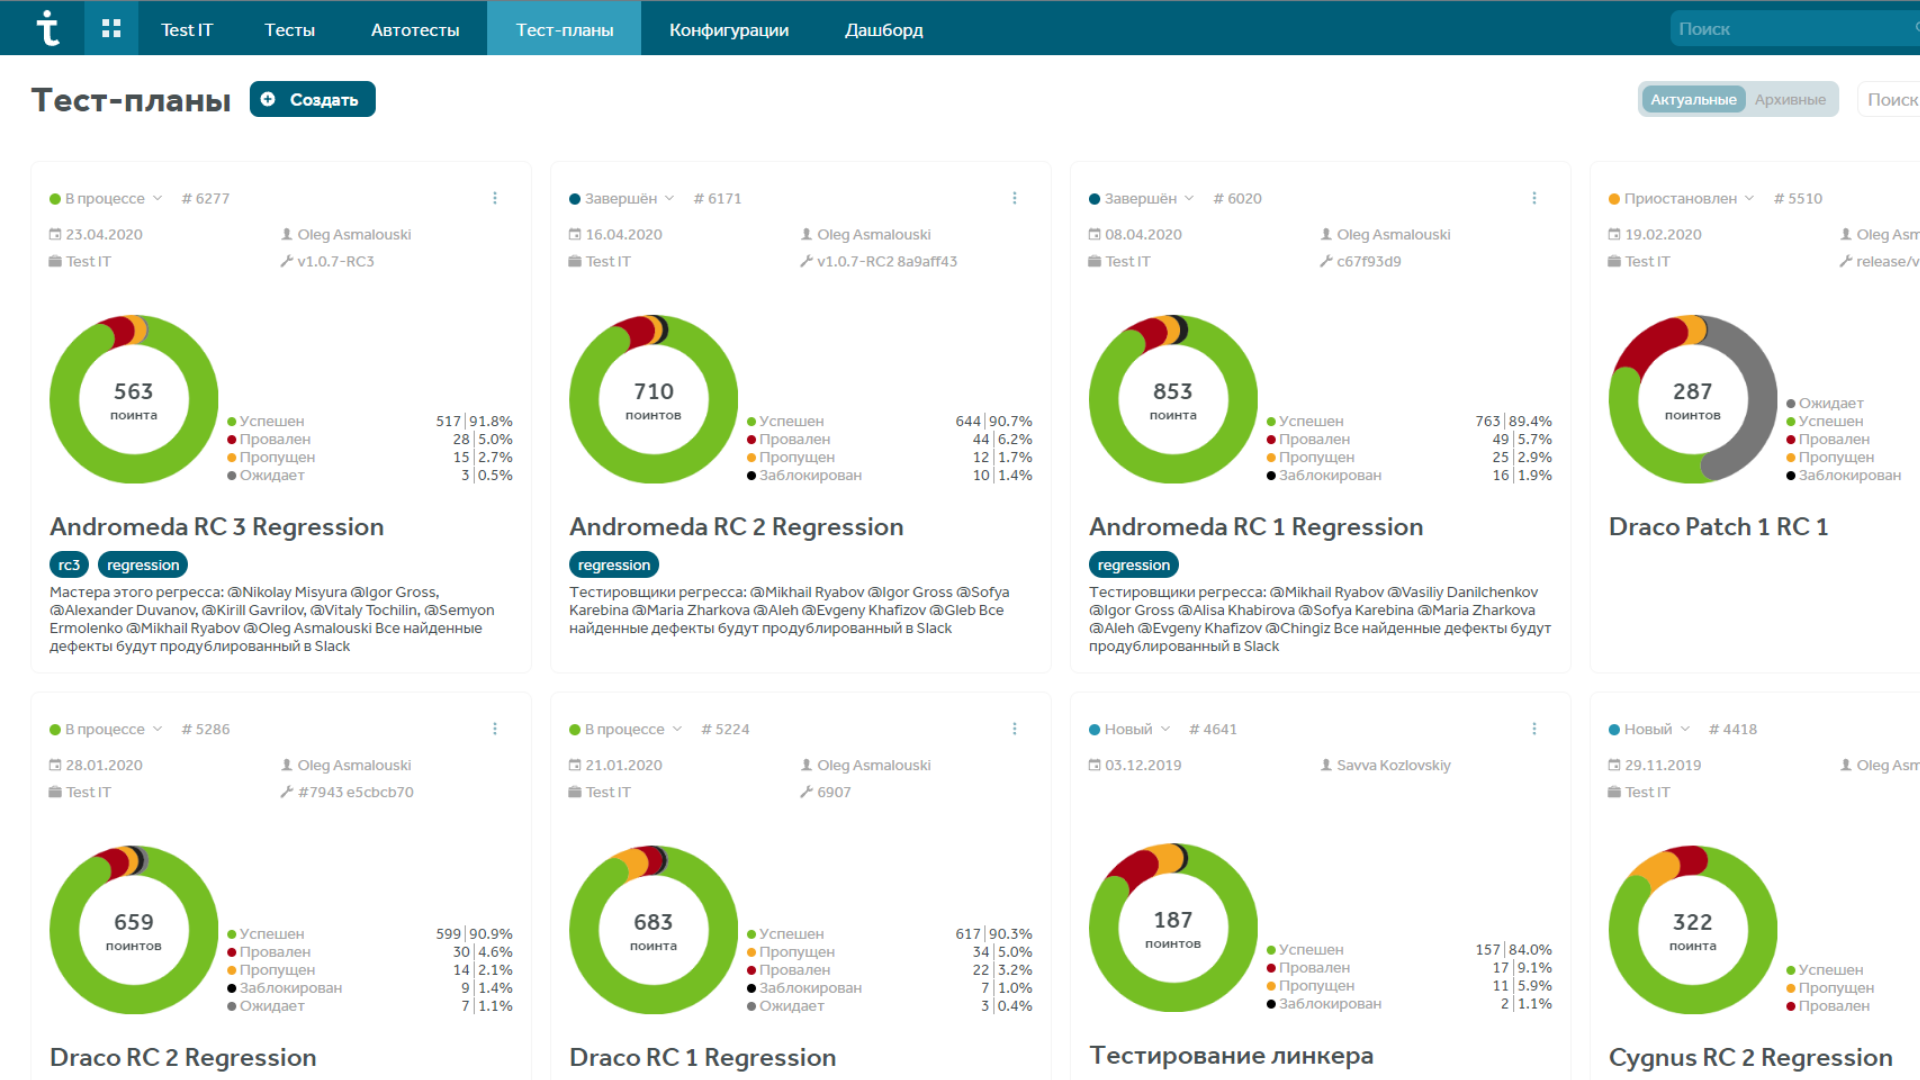
Task: Open Andromeda RC 2 Regression plan title
Action: coord(736,527)
